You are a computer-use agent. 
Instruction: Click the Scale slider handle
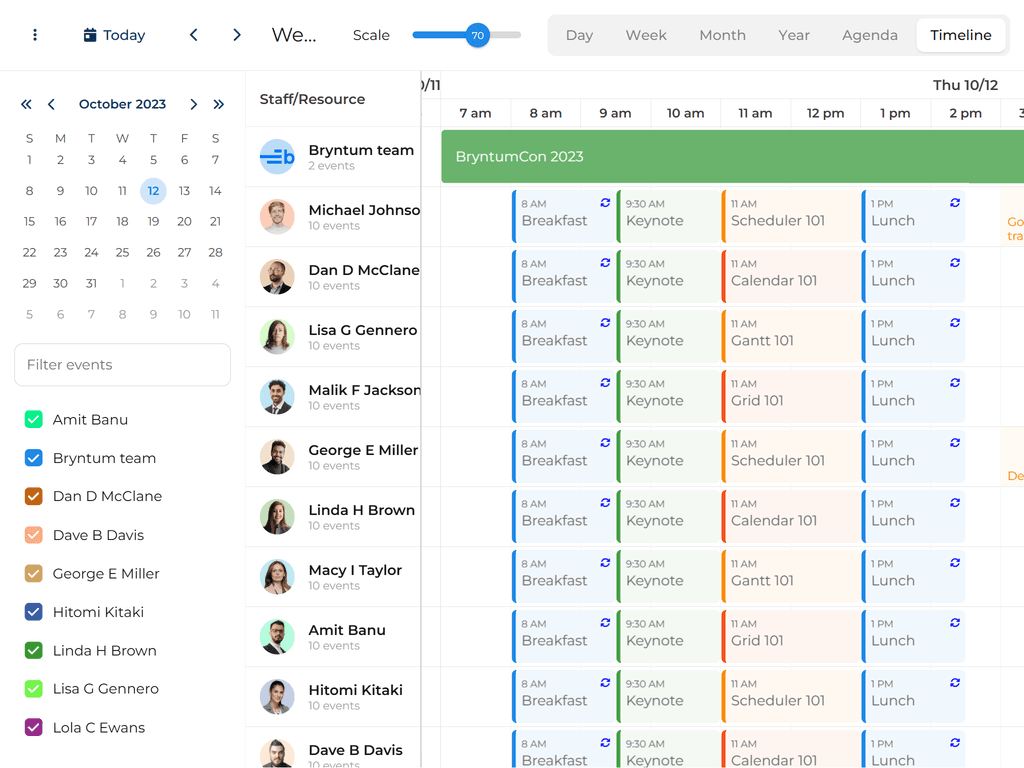point(478,35)
